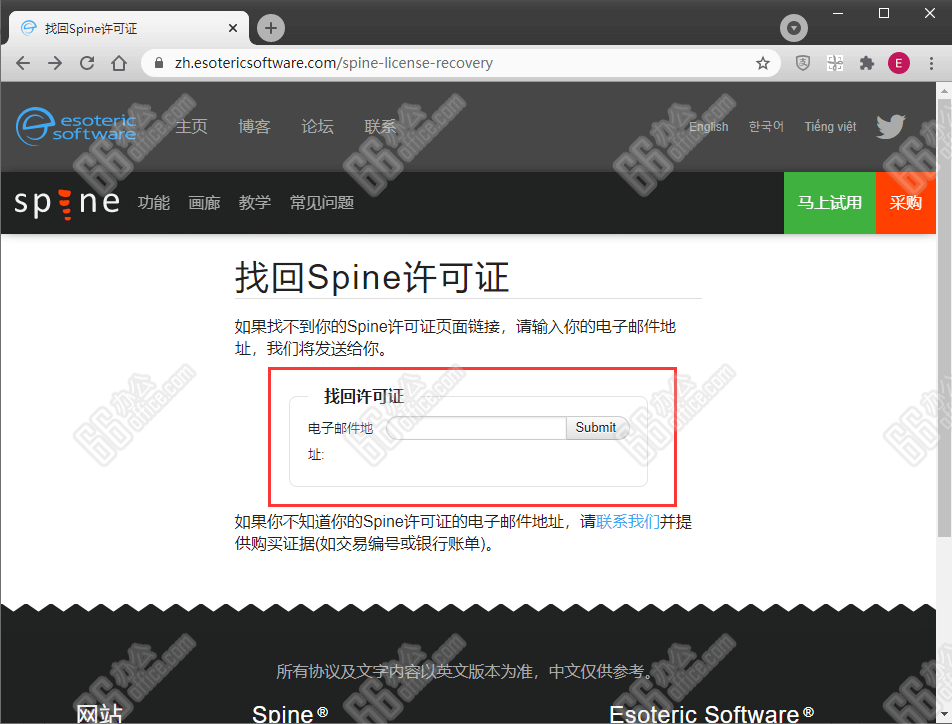Submit the license recovery form
The height and width of the screenshot is (724, 952).
point(597,428)
